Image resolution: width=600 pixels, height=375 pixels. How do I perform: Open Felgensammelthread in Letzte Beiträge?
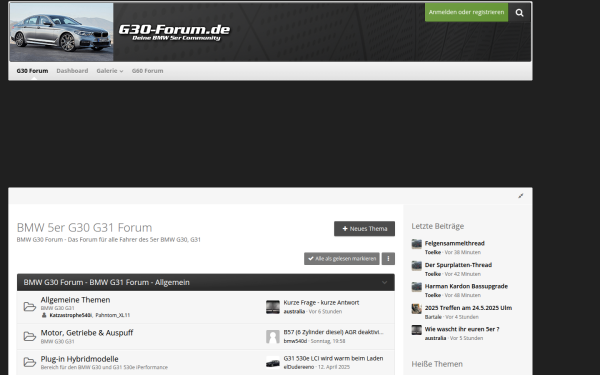(455, 243)
